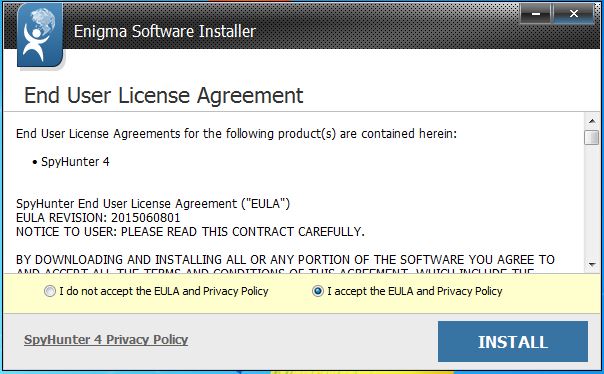Click the INSTALL button

pyautogui.click(x=513, y=342)
